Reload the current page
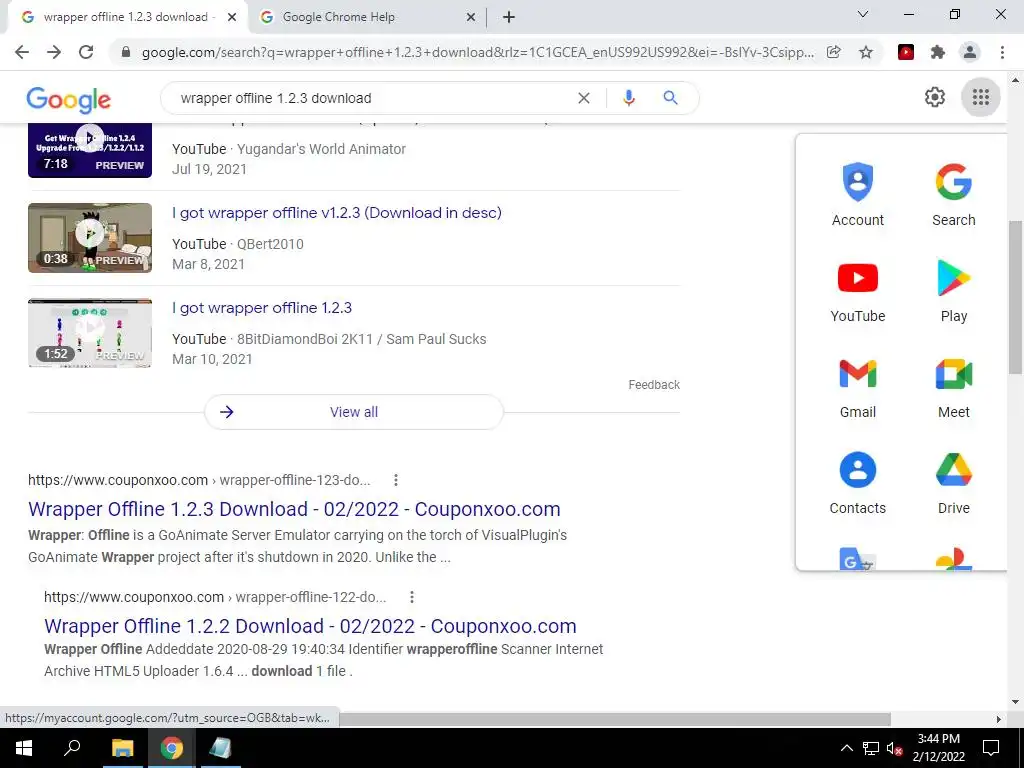This screenshot has width=1024, height=768. click(86, 52)
